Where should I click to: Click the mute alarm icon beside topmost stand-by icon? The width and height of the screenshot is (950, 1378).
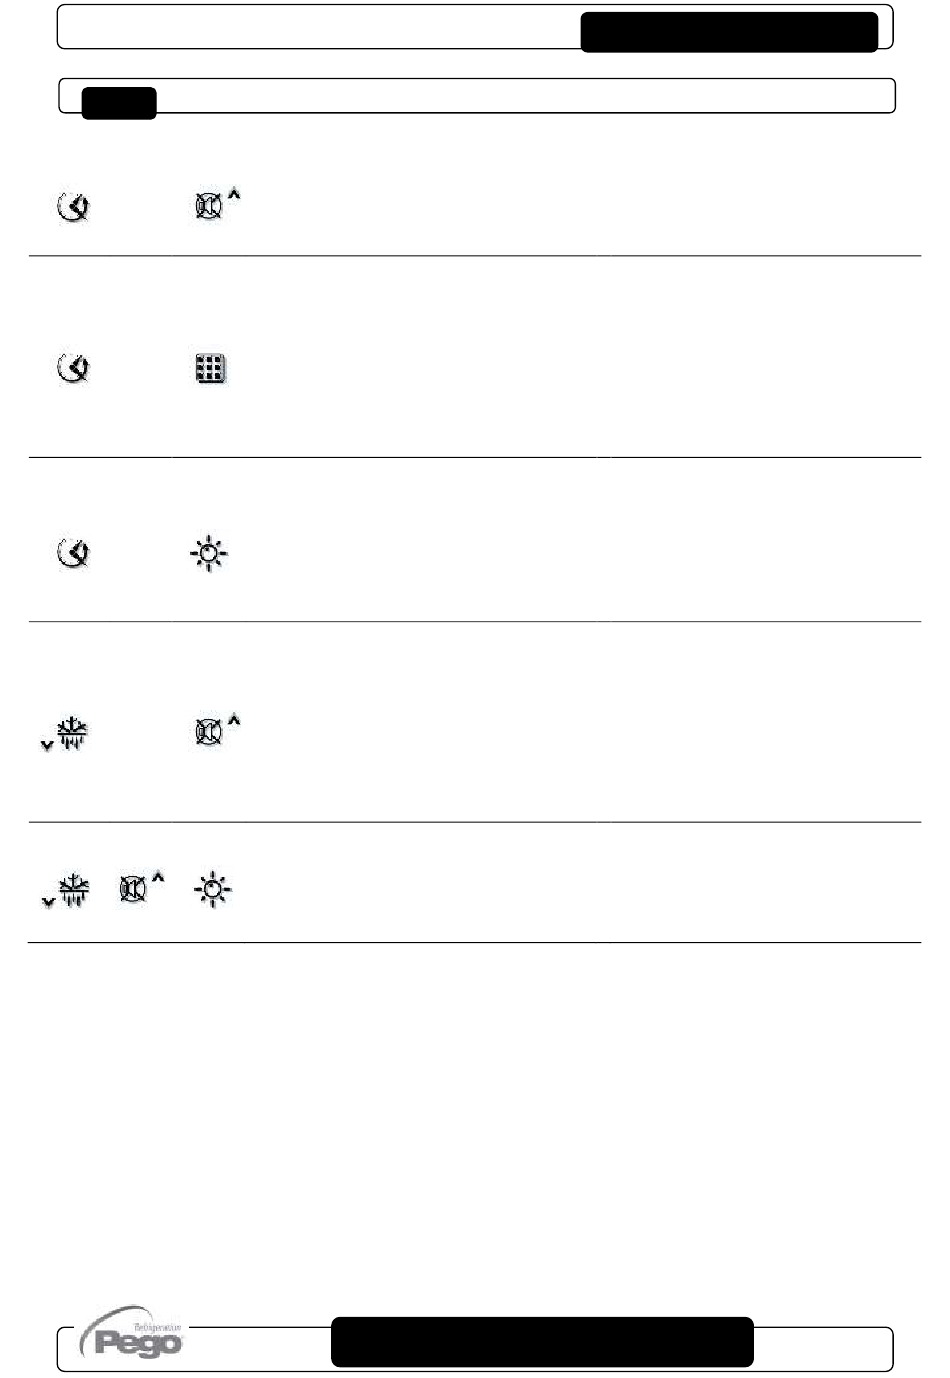208,207
